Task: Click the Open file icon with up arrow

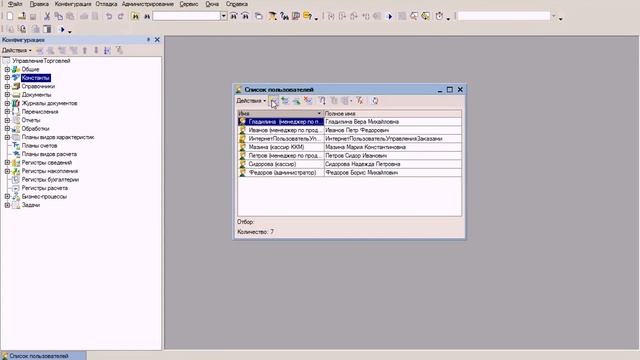Action: [22, 16]
